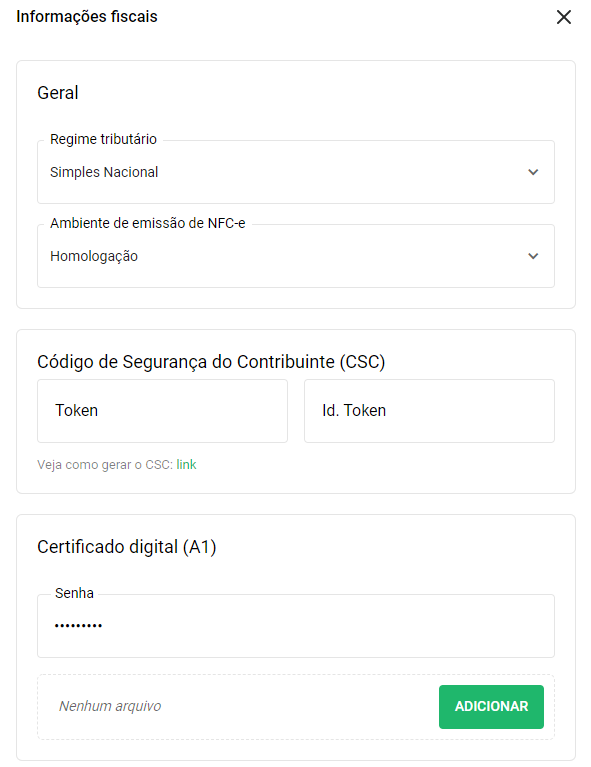Viewport: 591px width, 767px height.
Task: Open the Simples Nacional selected value
Action: 104,172
